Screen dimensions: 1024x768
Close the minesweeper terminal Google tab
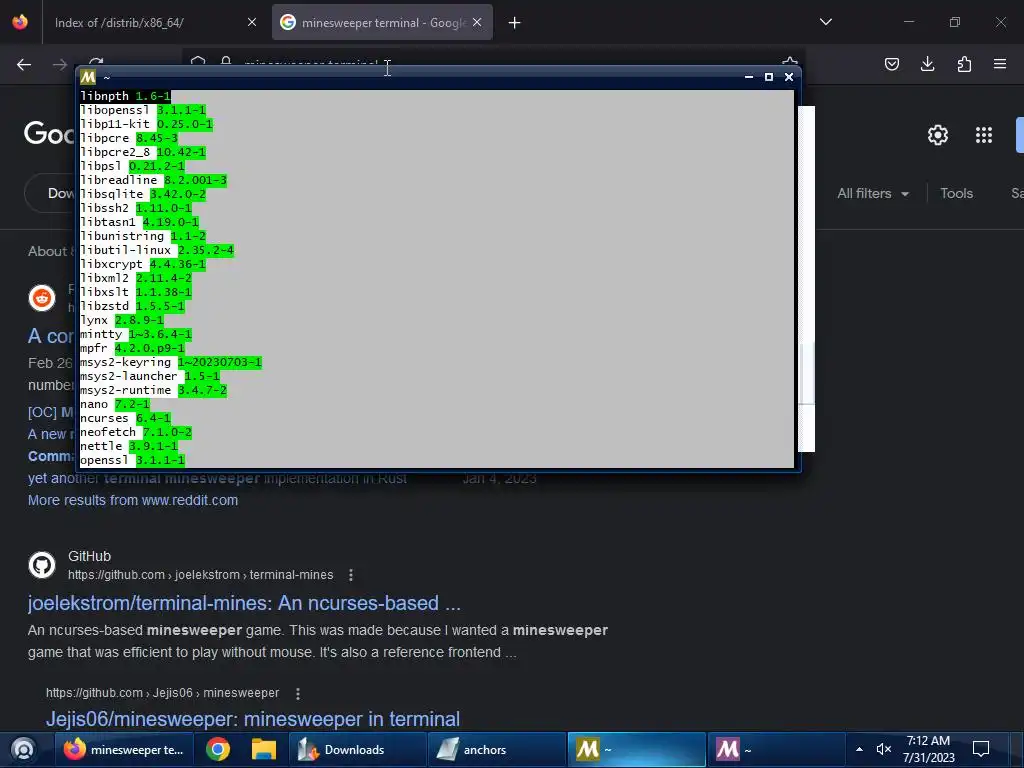477,23
